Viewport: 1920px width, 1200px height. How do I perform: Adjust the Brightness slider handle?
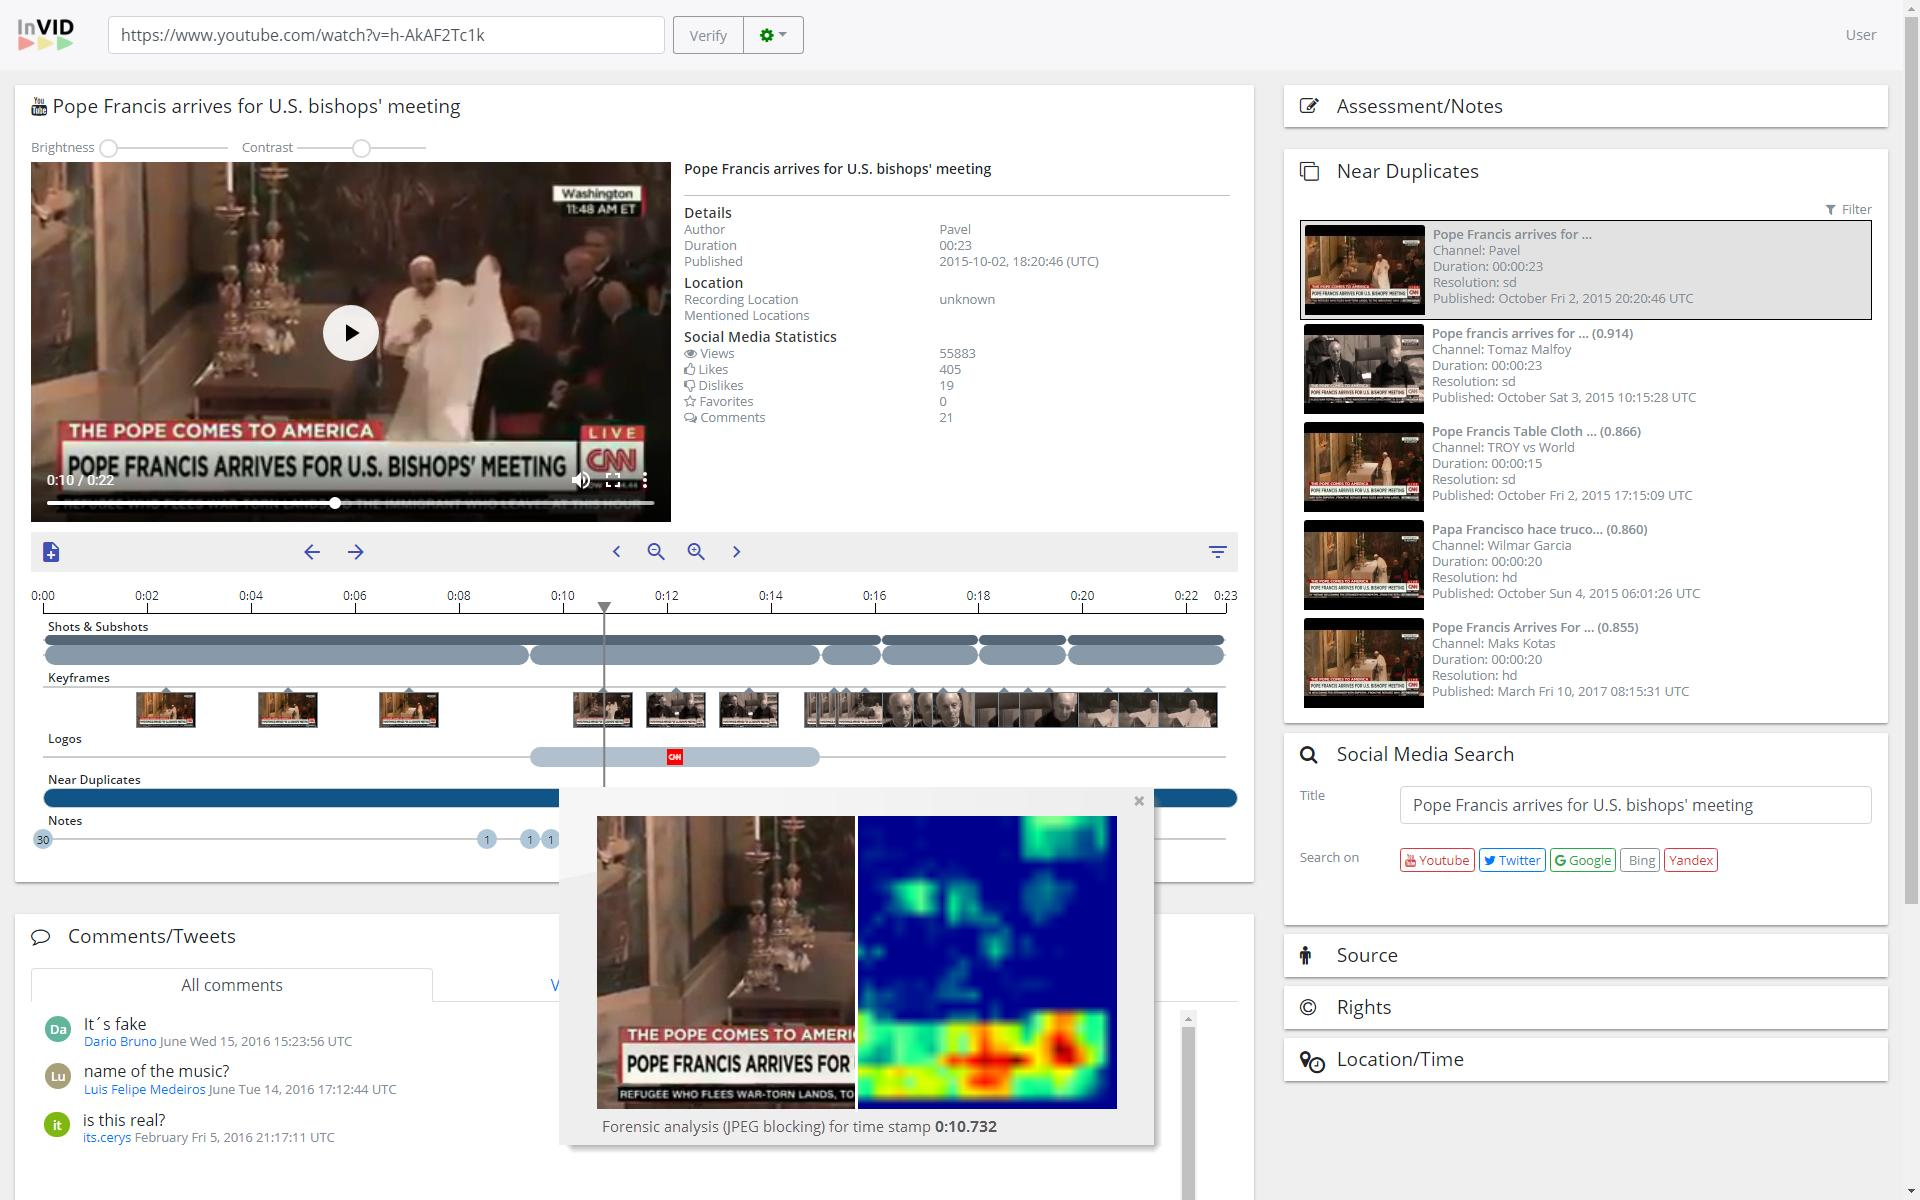pyautogui.click(x=109, y=148)
